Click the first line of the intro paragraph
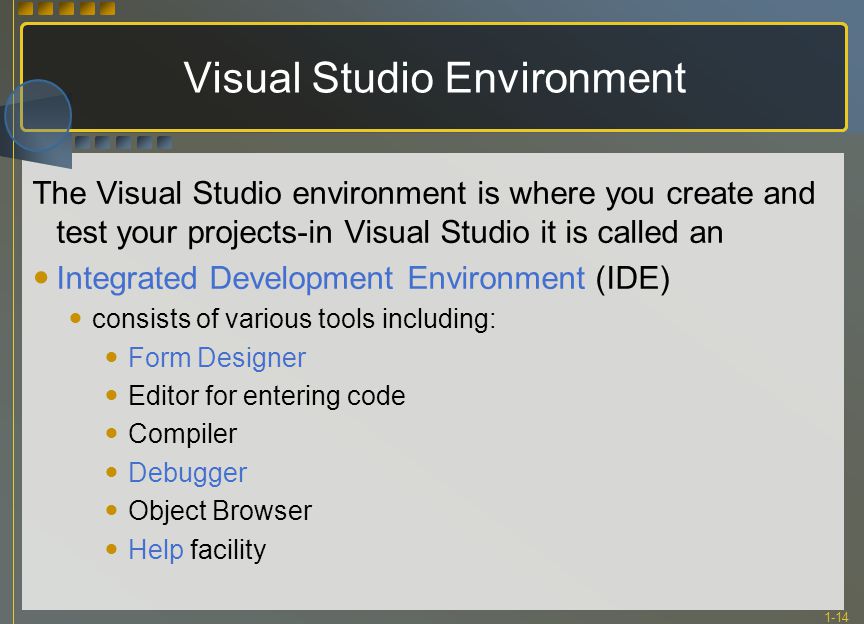The height and width of the screenshot is (624, 864). [424, 193]
